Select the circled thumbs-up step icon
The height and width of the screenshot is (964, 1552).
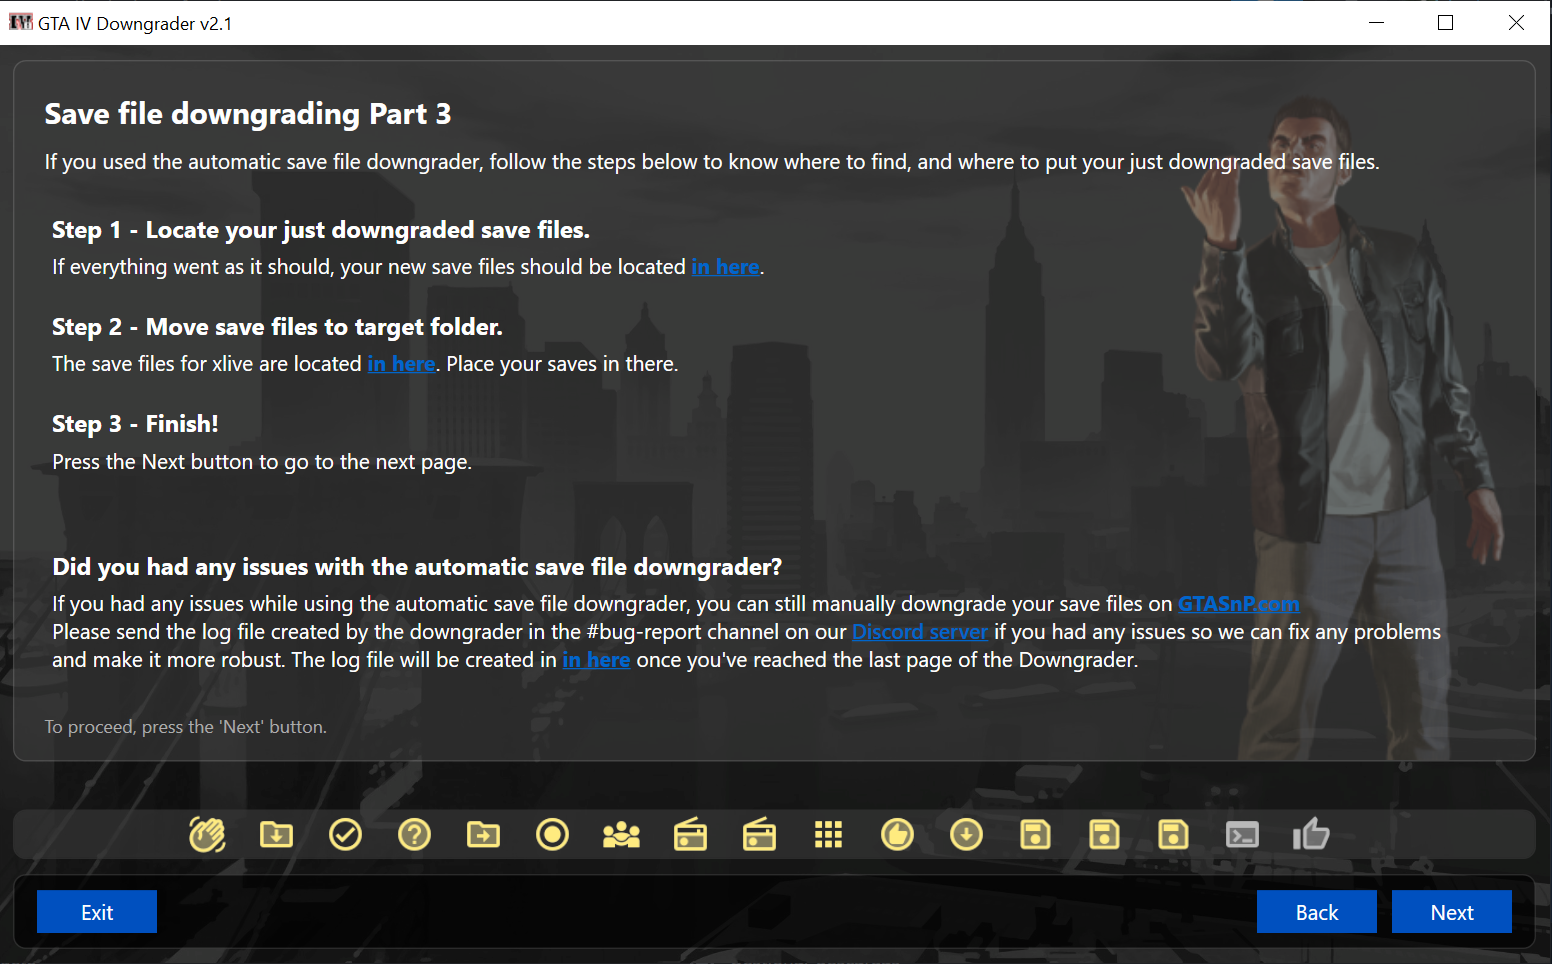click(x=897, y=834)
